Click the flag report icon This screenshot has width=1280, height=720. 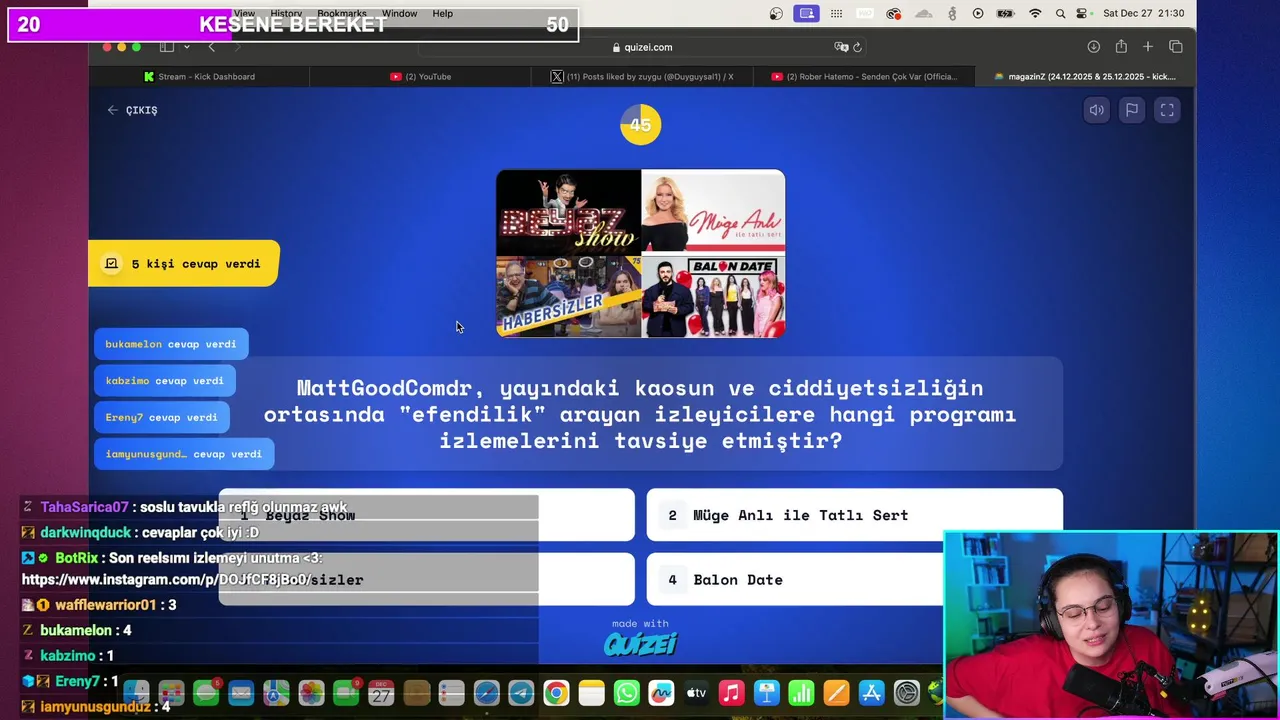click(x=1132, y=110)
